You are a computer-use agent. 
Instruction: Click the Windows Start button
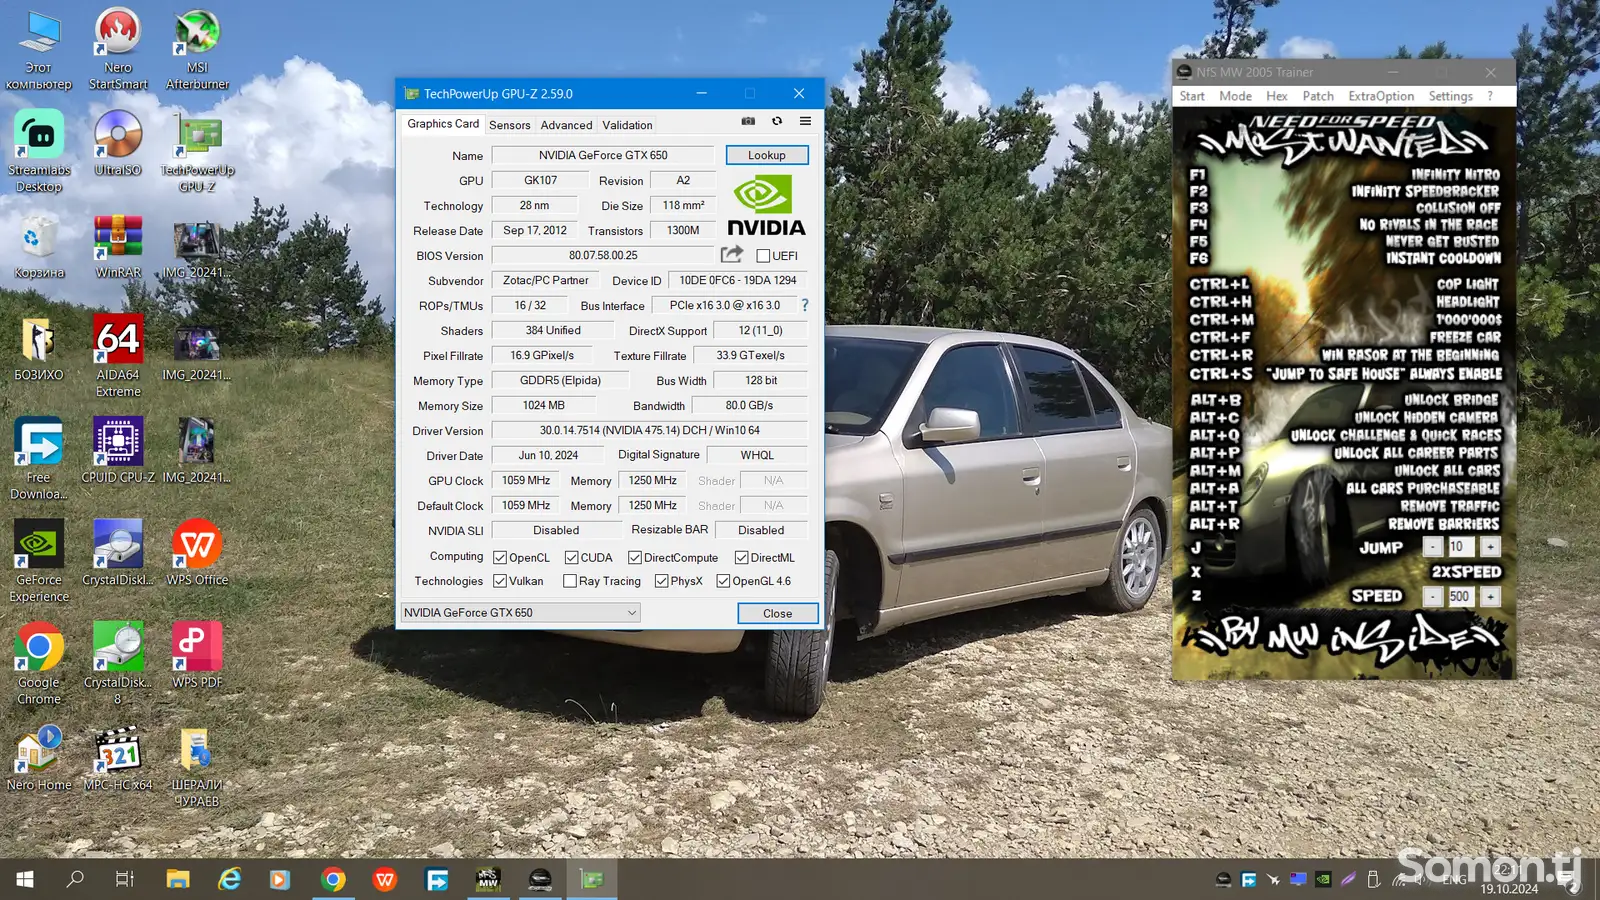tap(25, 879)
